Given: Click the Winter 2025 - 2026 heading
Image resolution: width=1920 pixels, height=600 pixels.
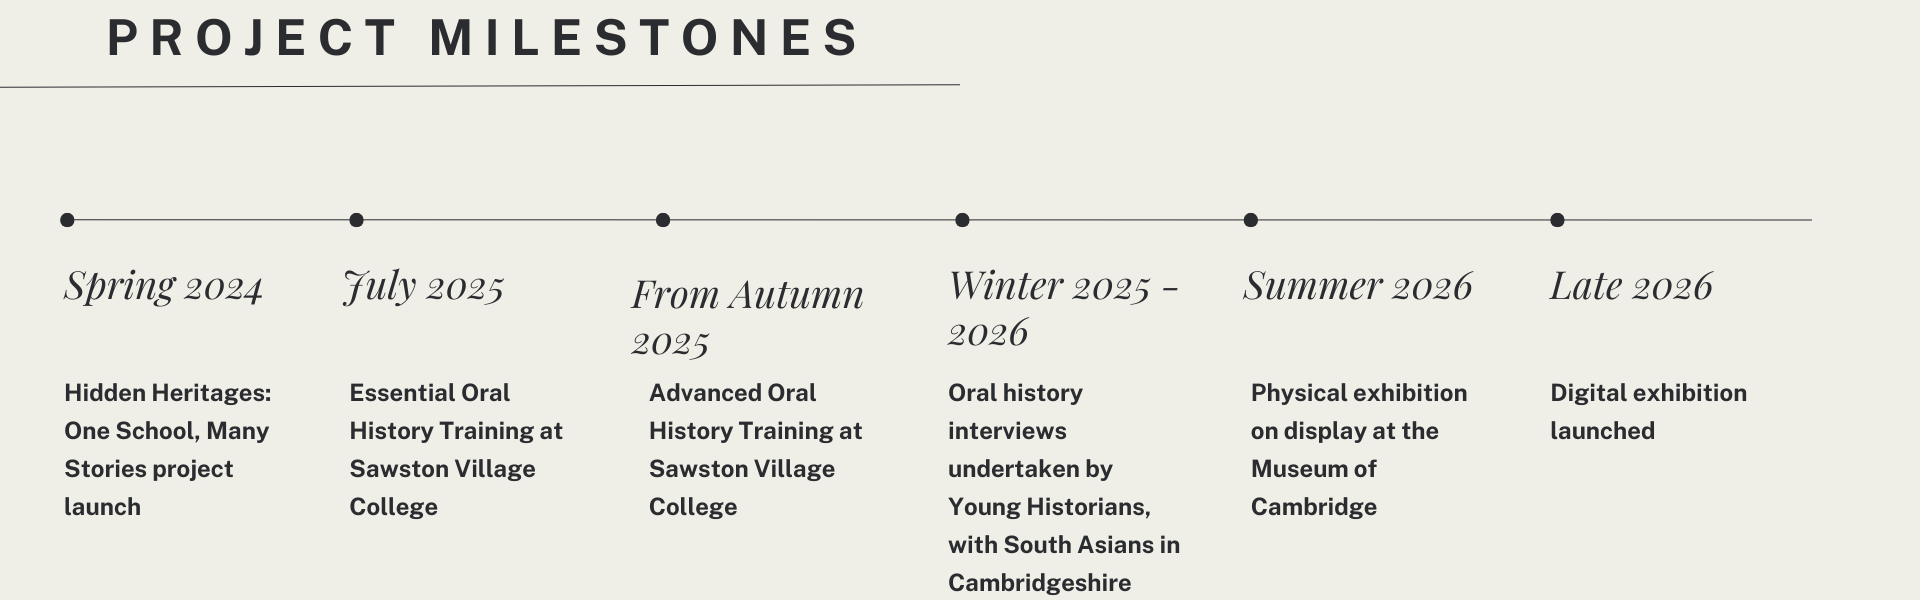Looking at the screenshot, I should coord(1062,308).
